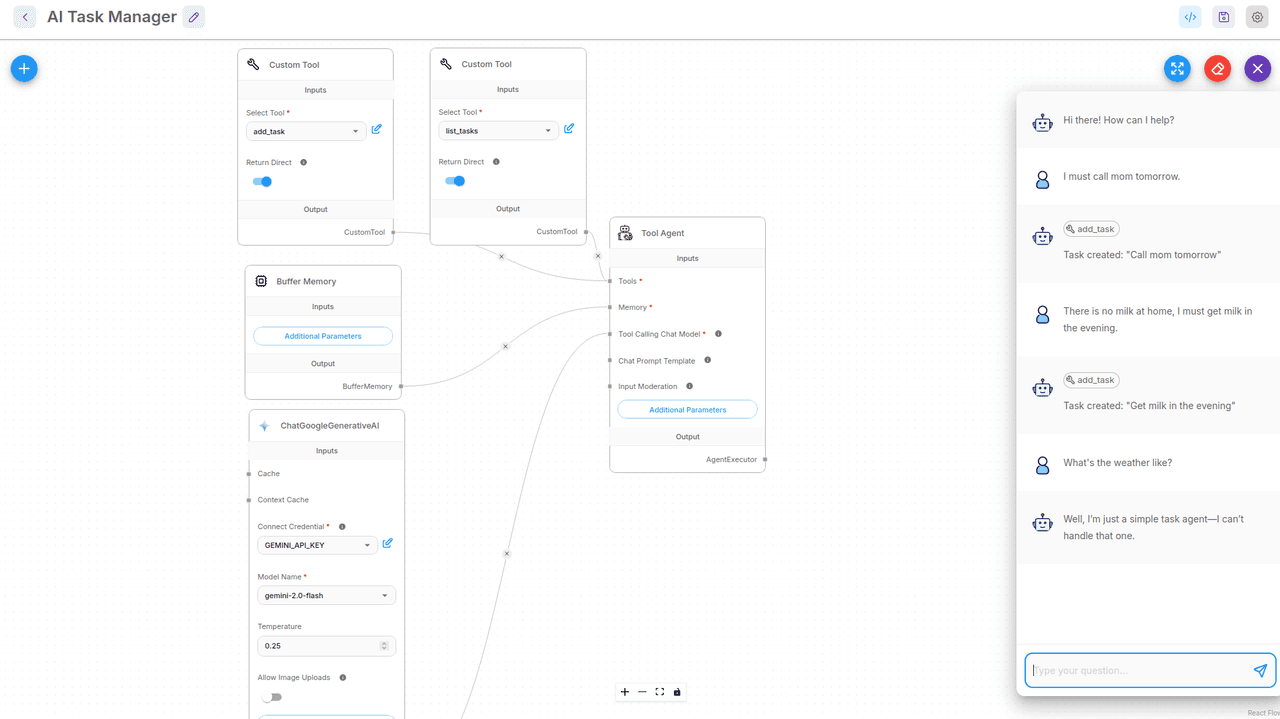Save the AI Task Manager chatflow

[x=1223, y=17]
